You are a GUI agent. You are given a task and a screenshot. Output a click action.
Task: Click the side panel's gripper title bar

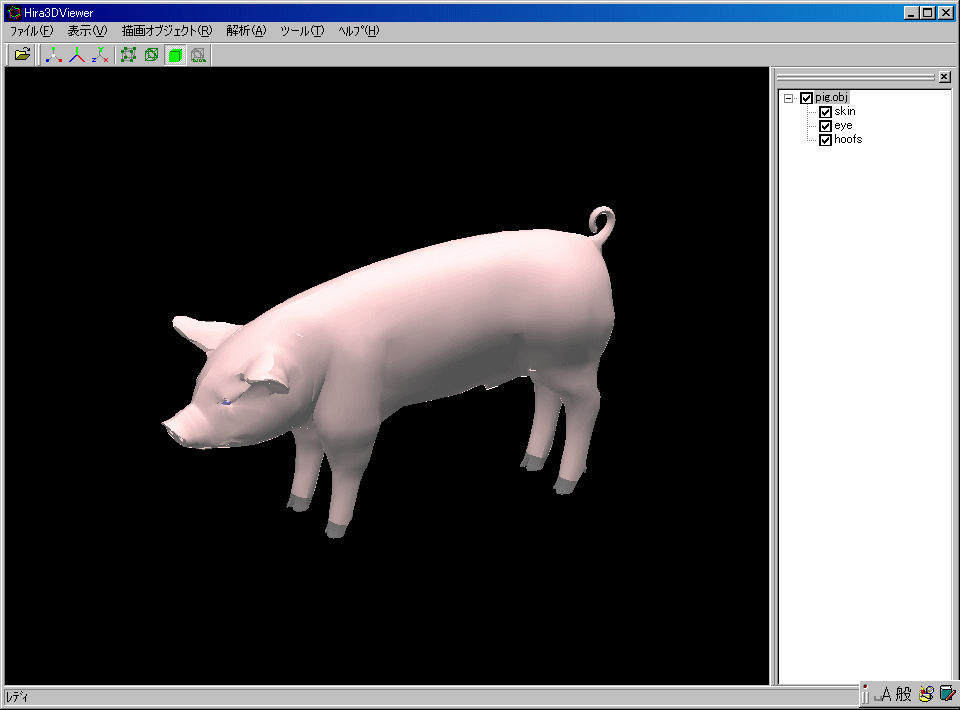855,77
